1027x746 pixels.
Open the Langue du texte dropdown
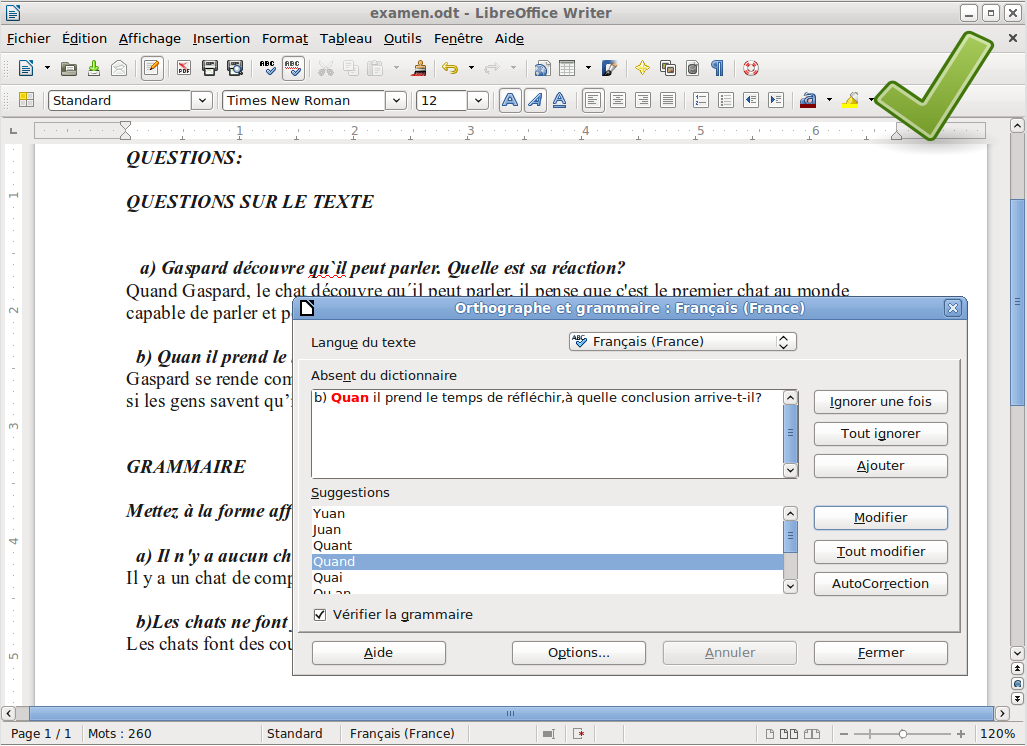[683, 342]
